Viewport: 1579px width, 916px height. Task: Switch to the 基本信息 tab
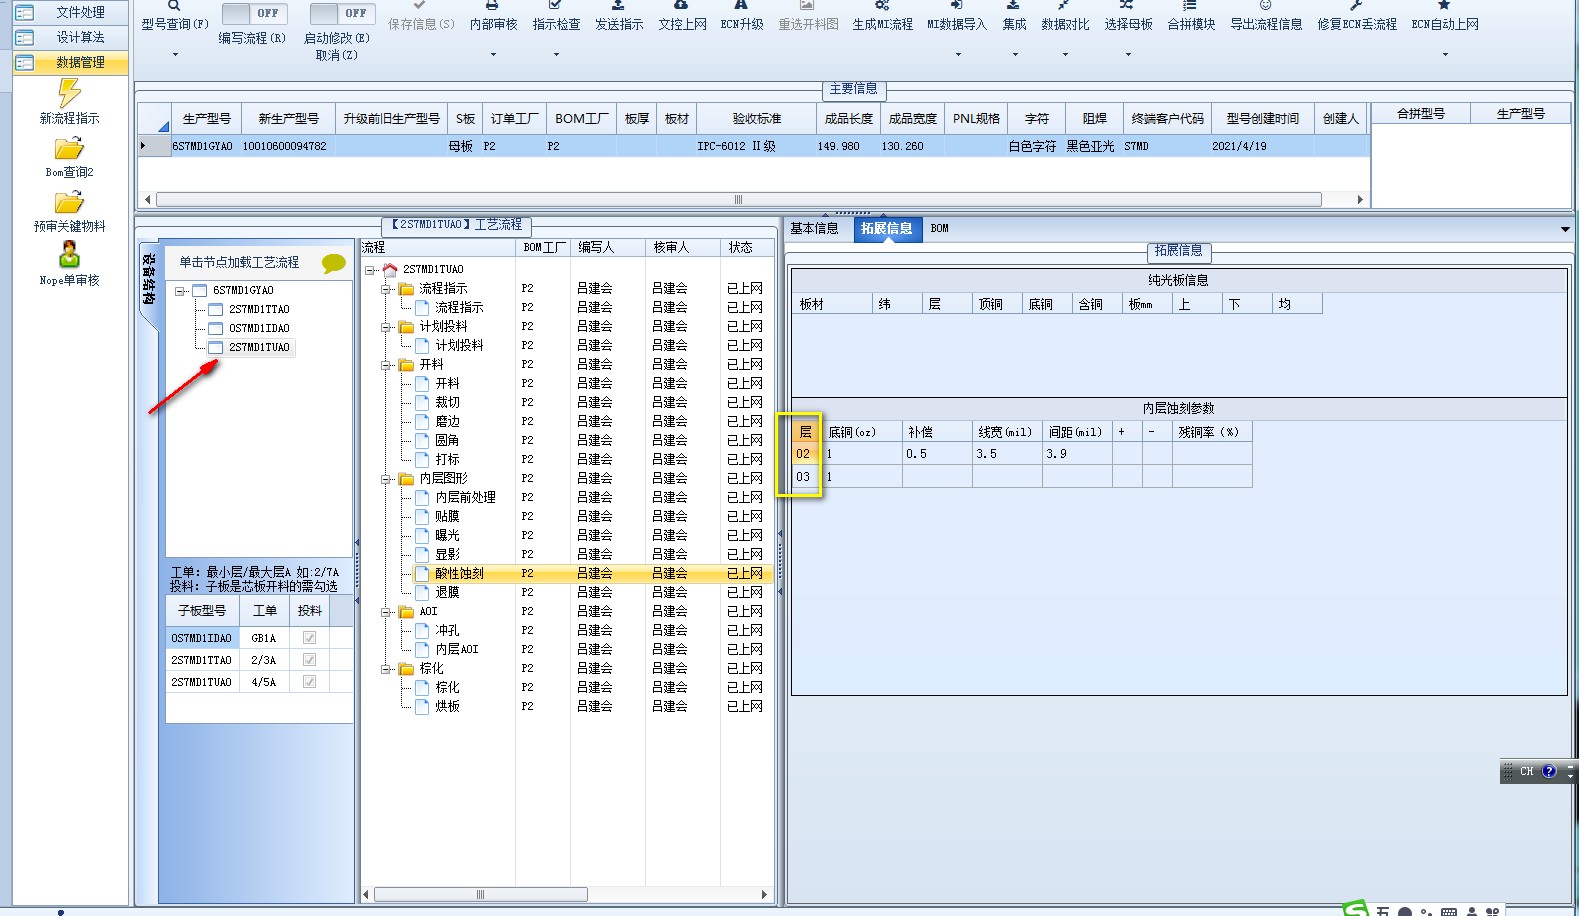(814, 228)
